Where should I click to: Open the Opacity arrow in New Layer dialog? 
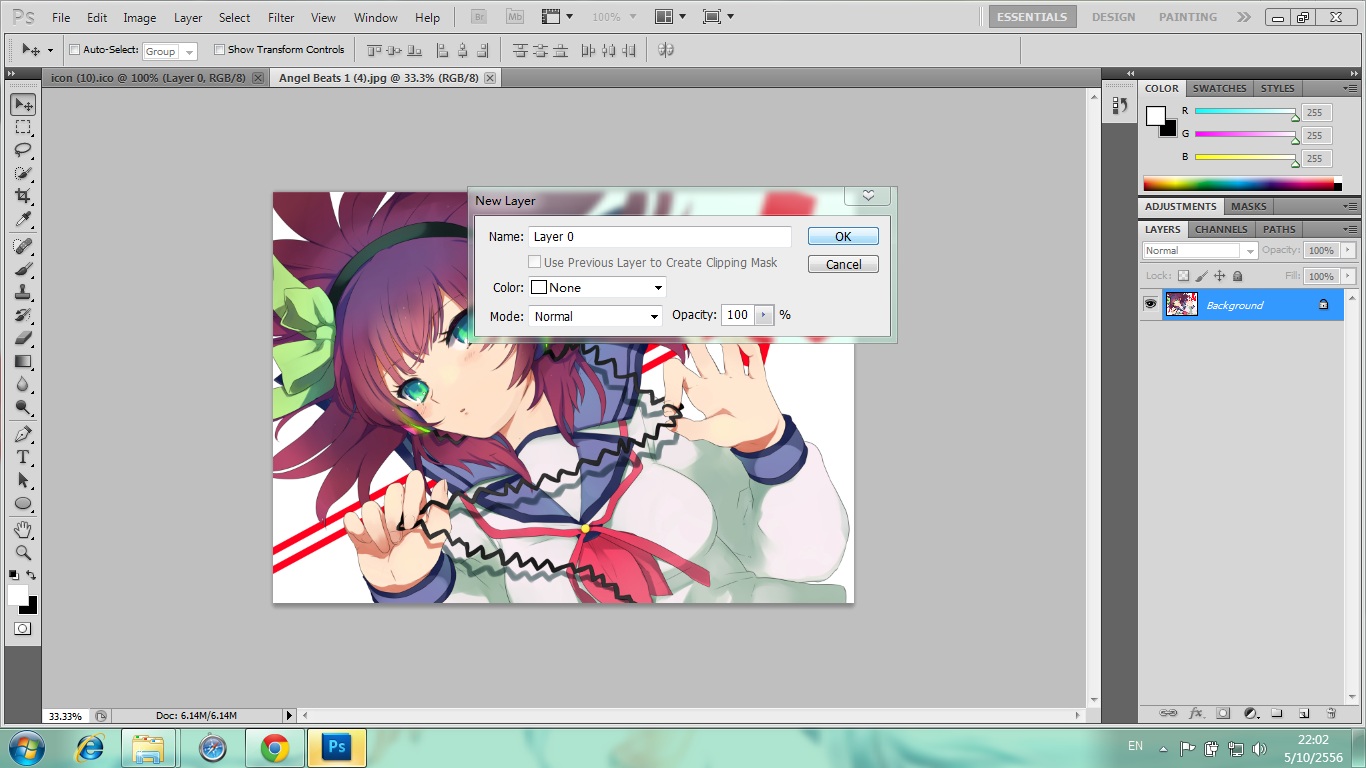(x=765, y=315)
